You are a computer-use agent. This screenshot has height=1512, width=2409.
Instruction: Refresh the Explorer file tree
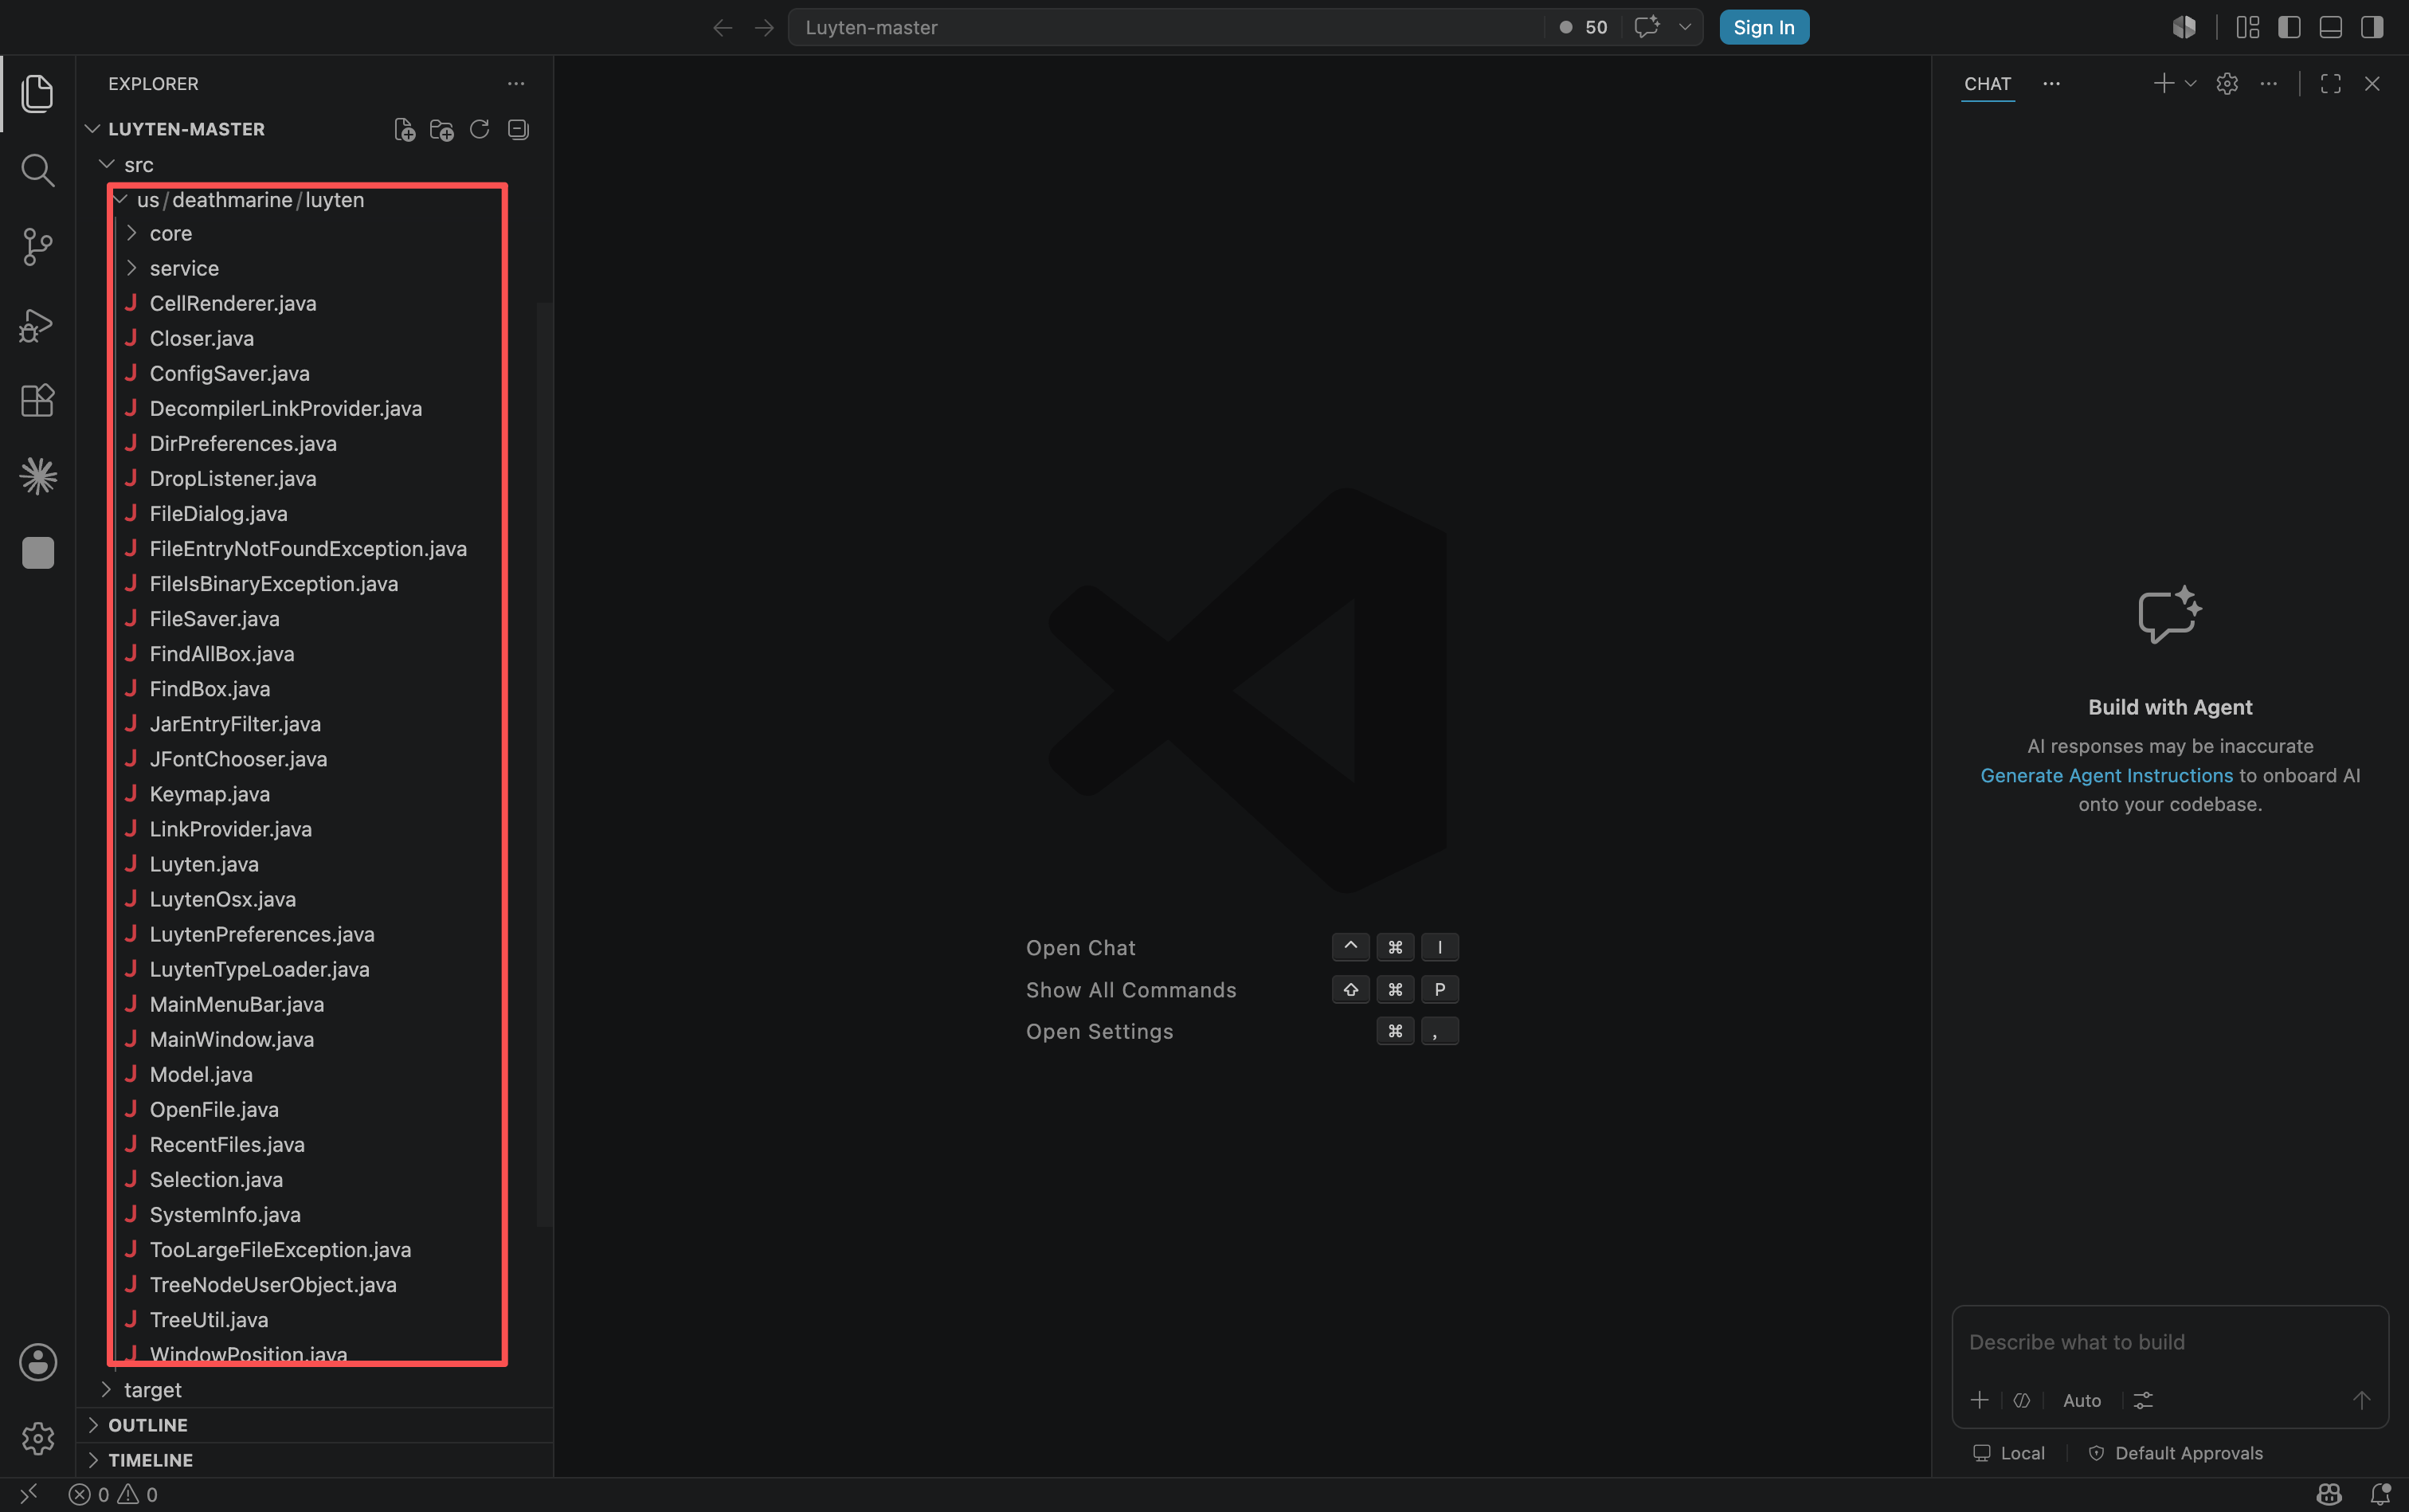click(x=479, y=129)
